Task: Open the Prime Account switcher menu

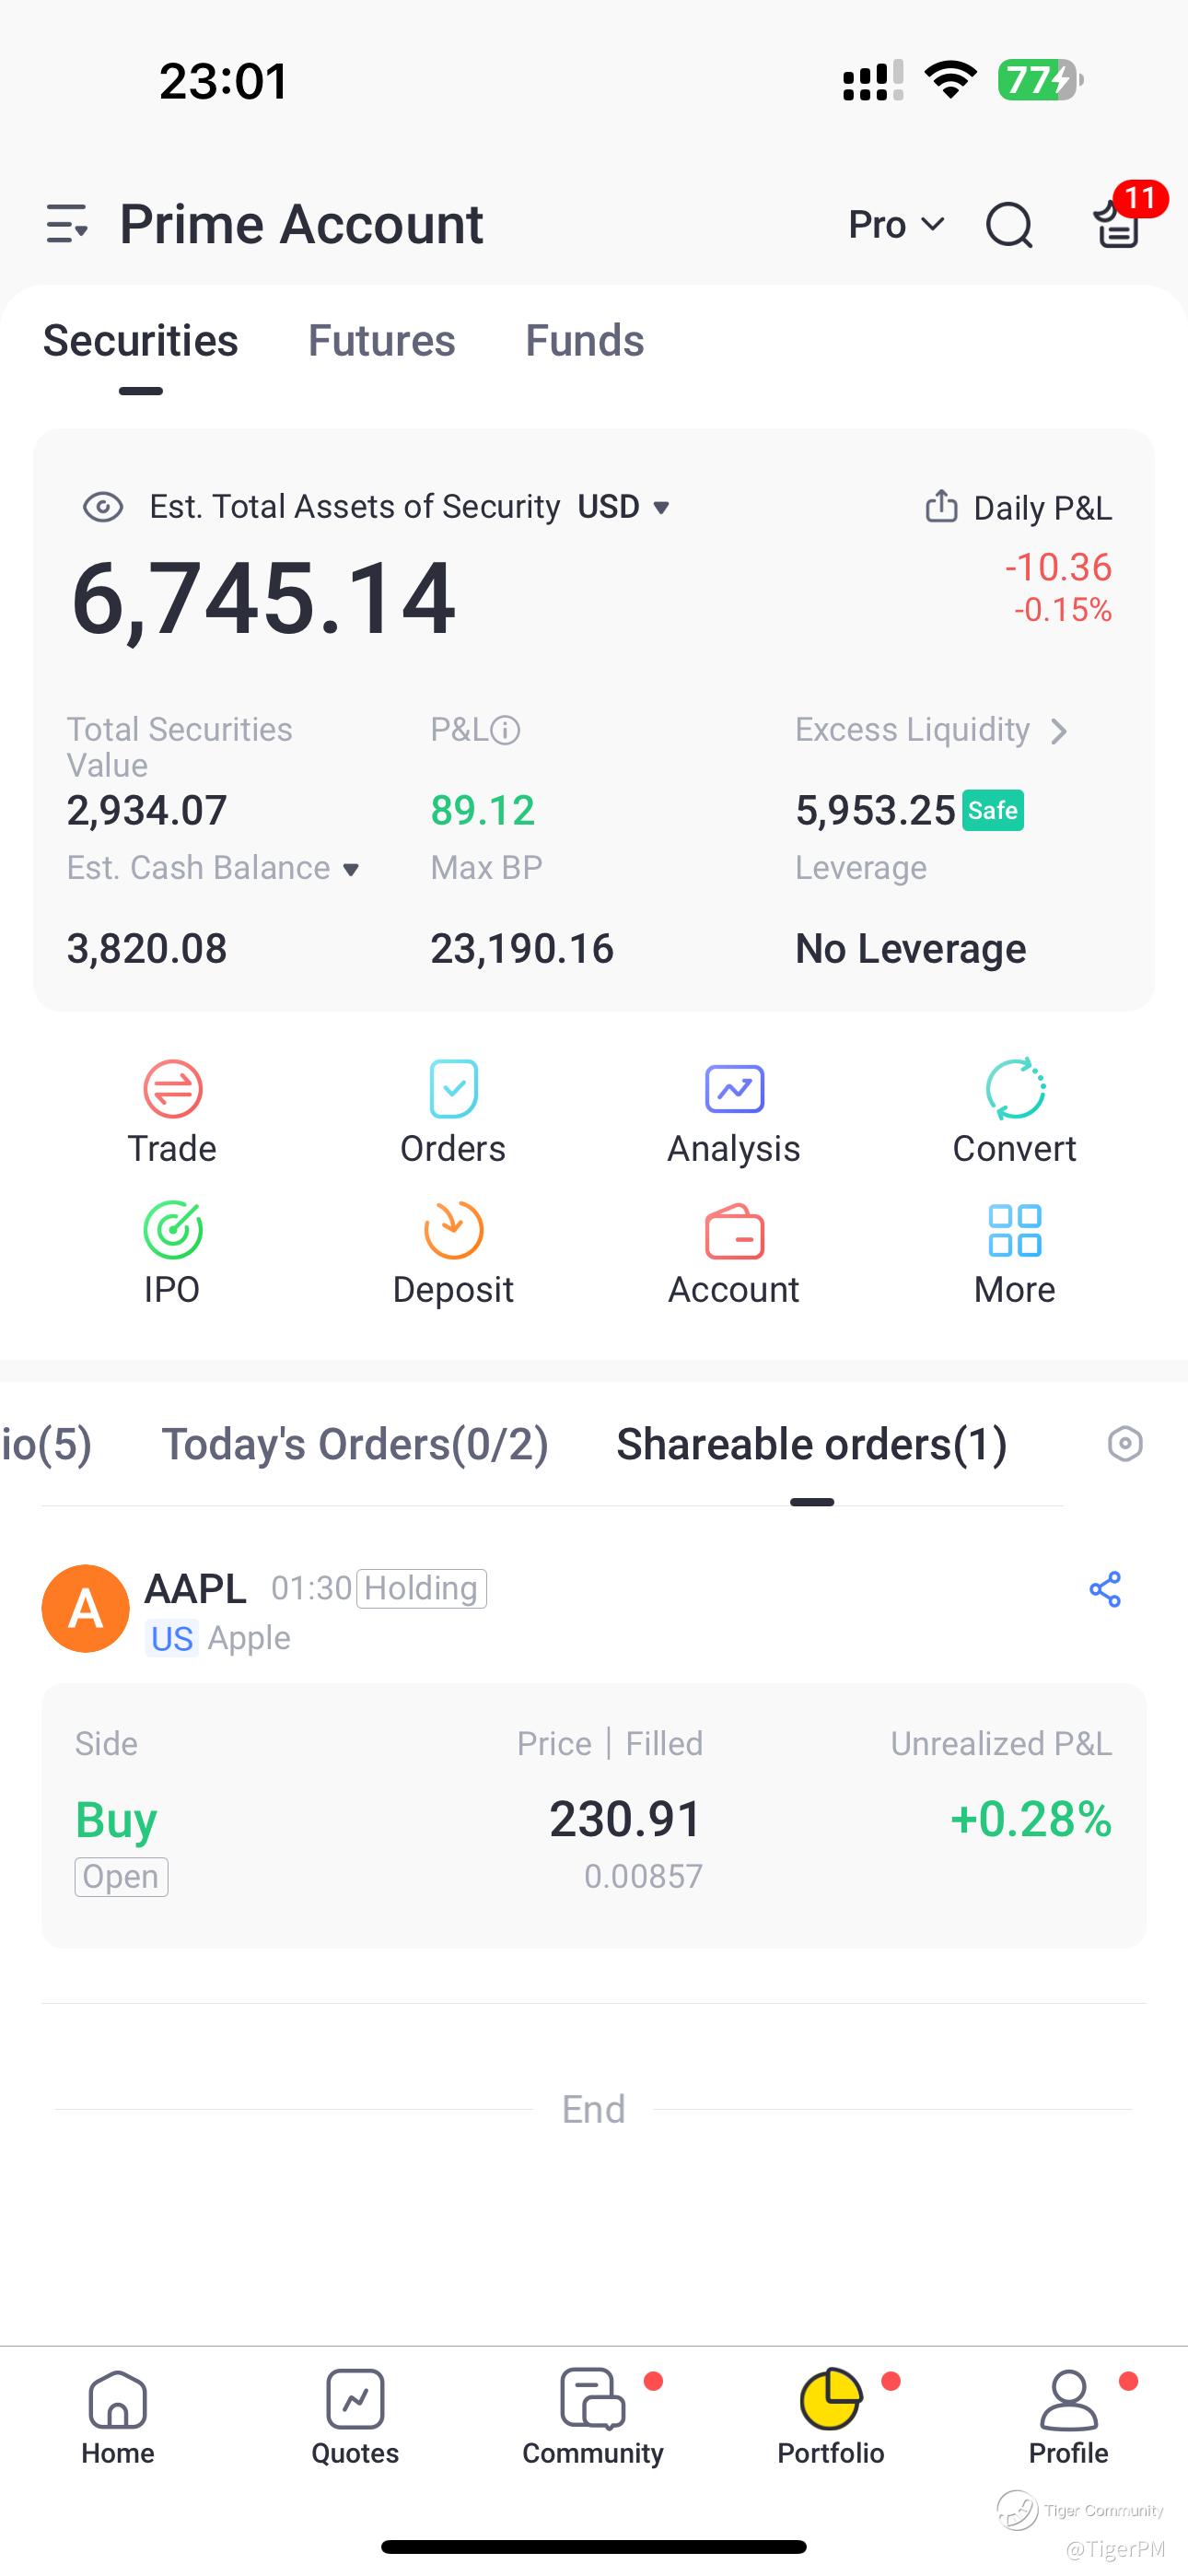Action: 67,224
